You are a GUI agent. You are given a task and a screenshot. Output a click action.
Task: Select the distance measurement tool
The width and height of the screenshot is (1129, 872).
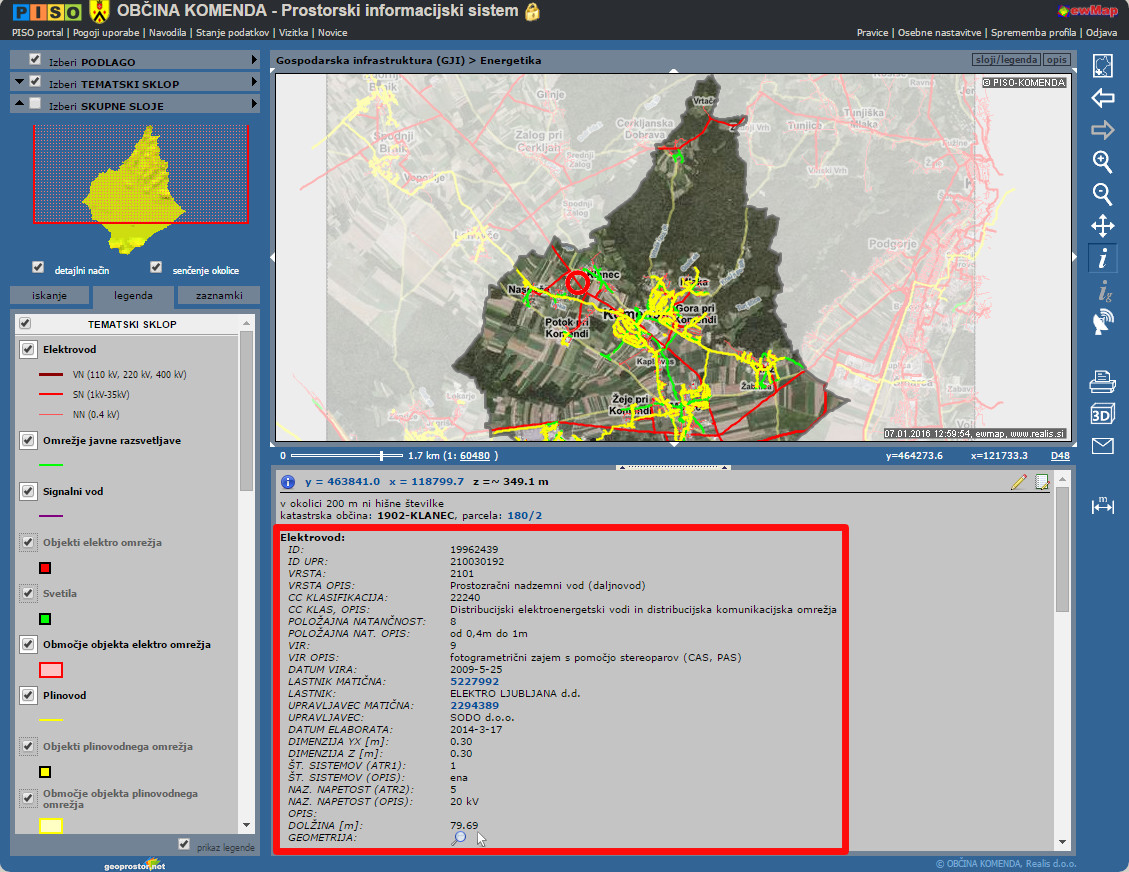point(1102,506)
